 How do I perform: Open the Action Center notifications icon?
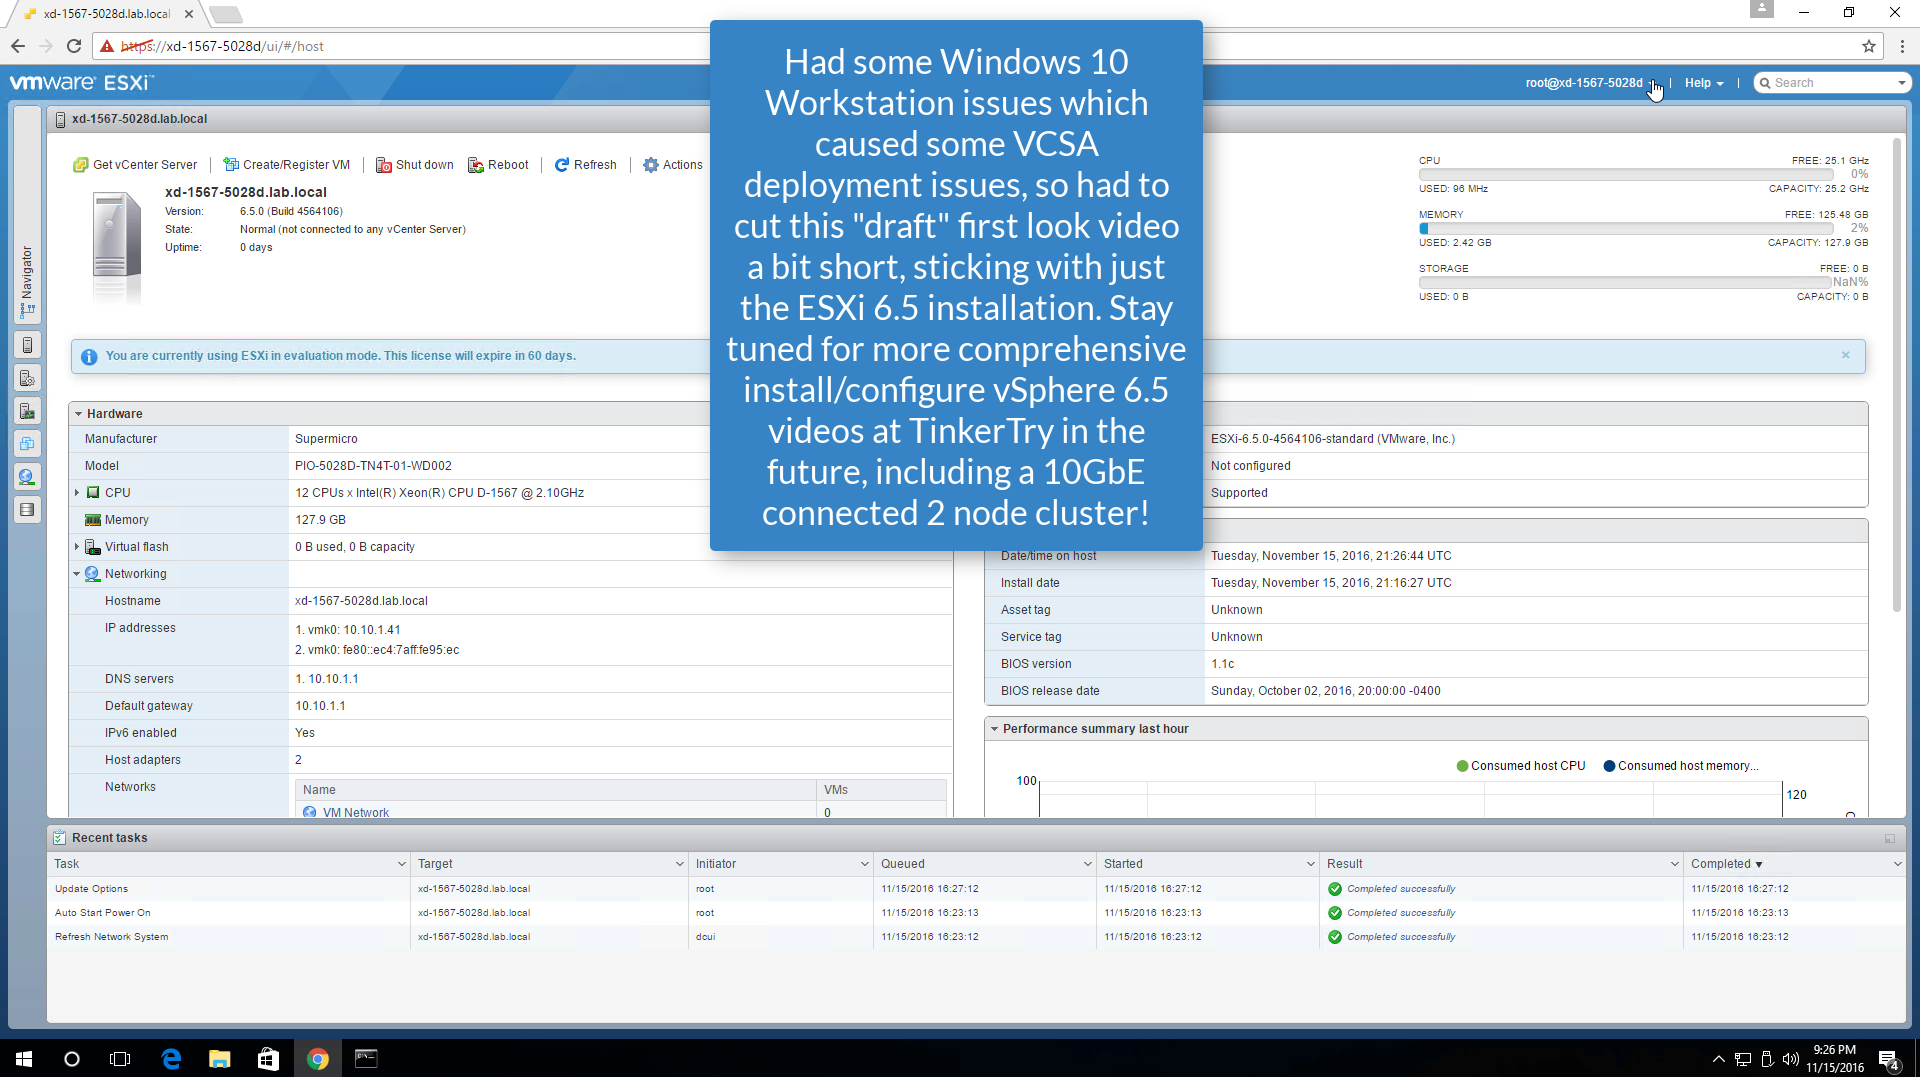point(1889,1059)
